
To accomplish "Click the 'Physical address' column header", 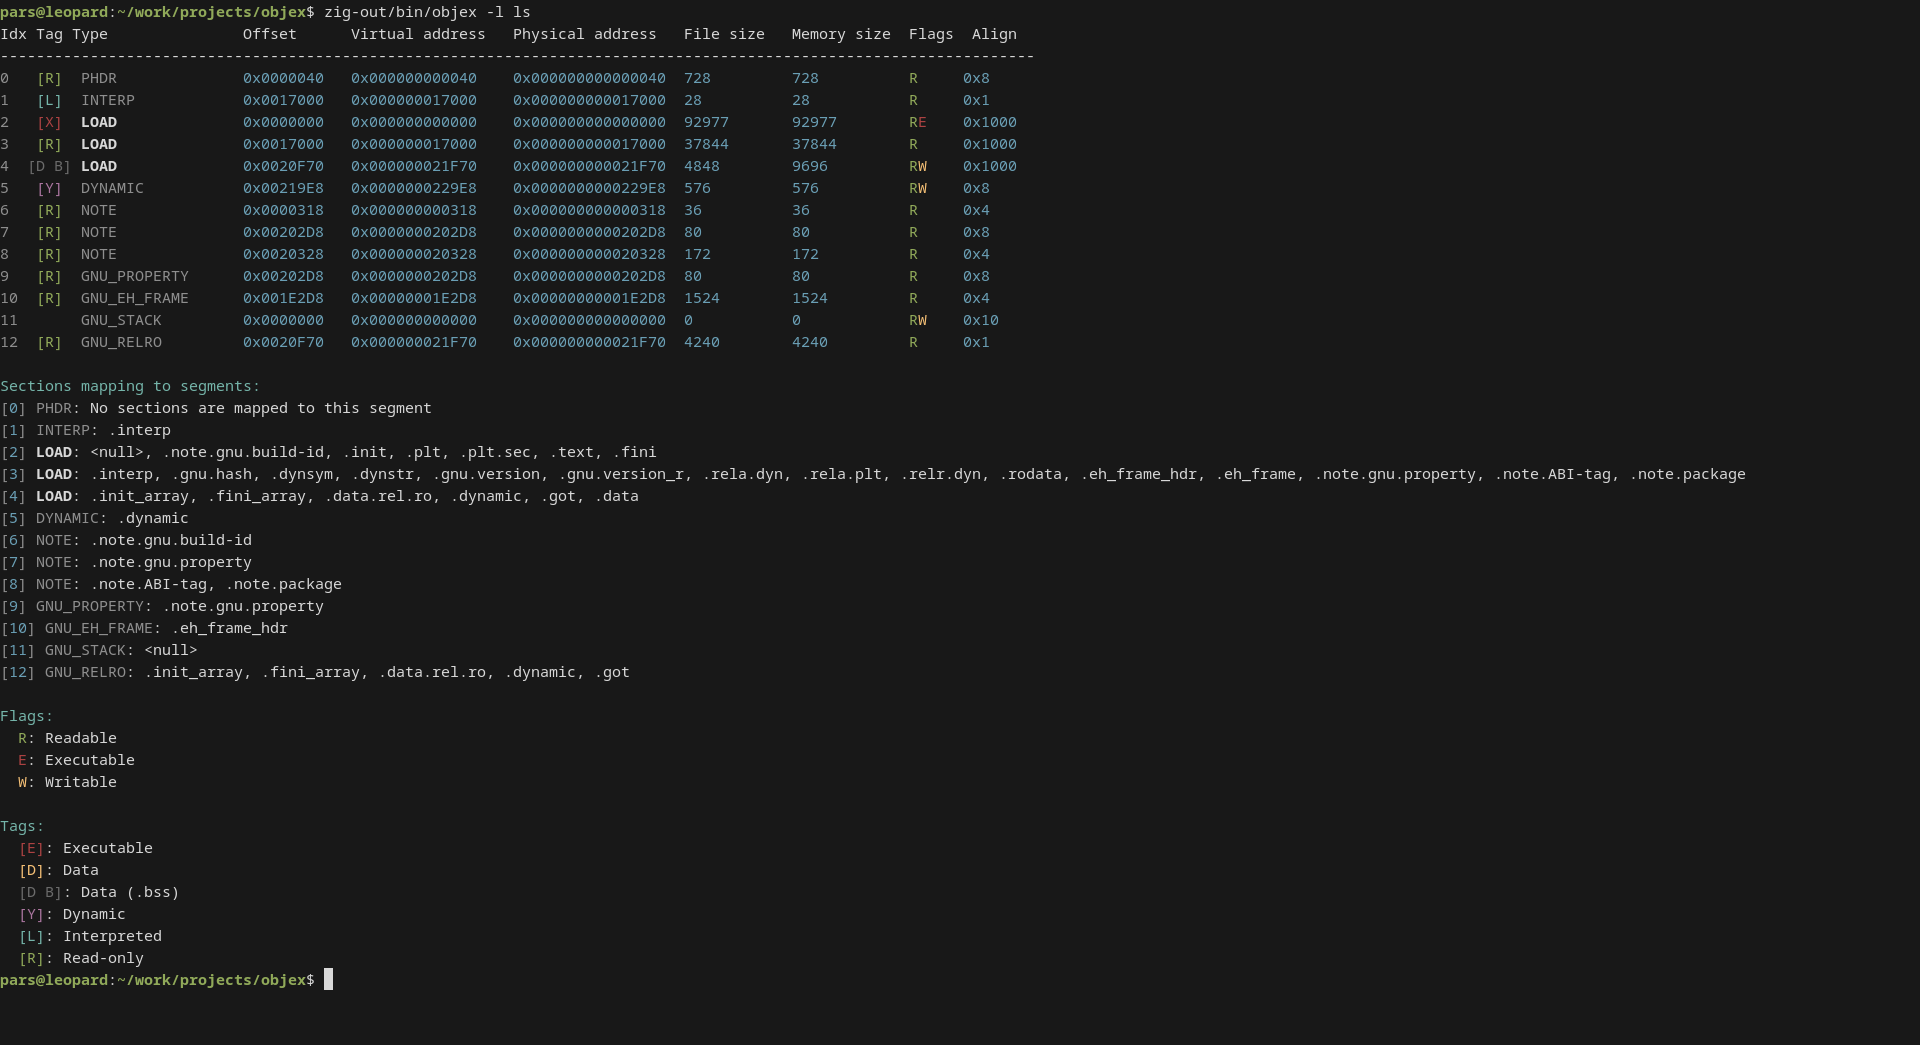I will pyautogui.click(x=585, y=34).
